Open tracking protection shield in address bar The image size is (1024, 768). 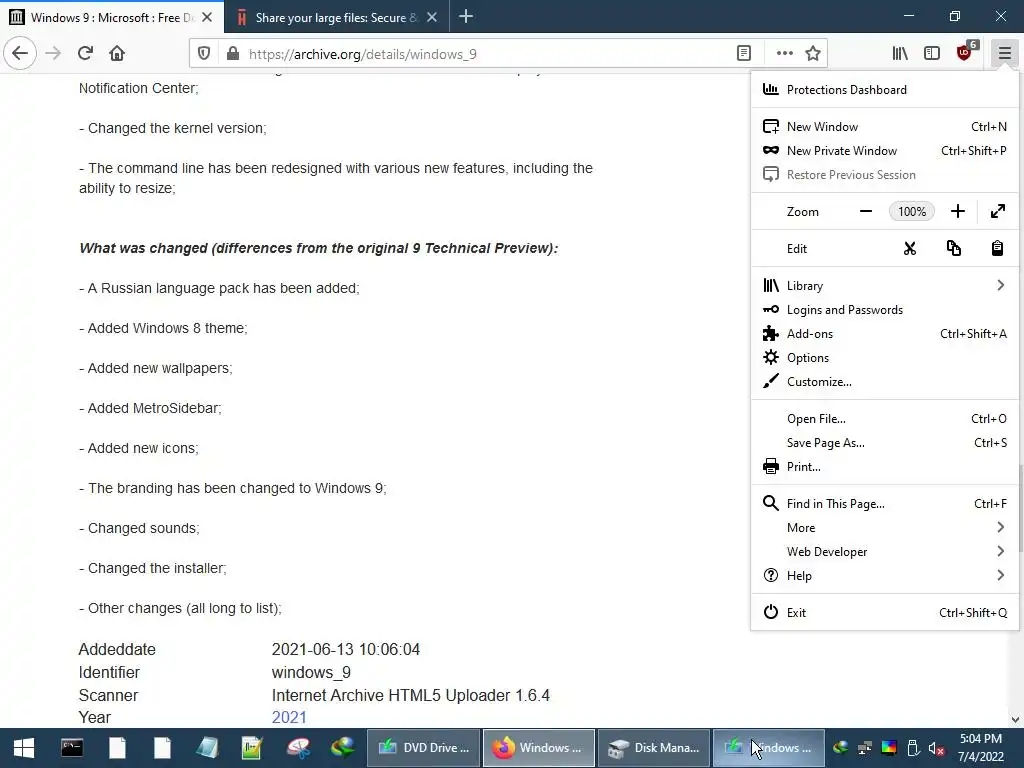(204, 54)
